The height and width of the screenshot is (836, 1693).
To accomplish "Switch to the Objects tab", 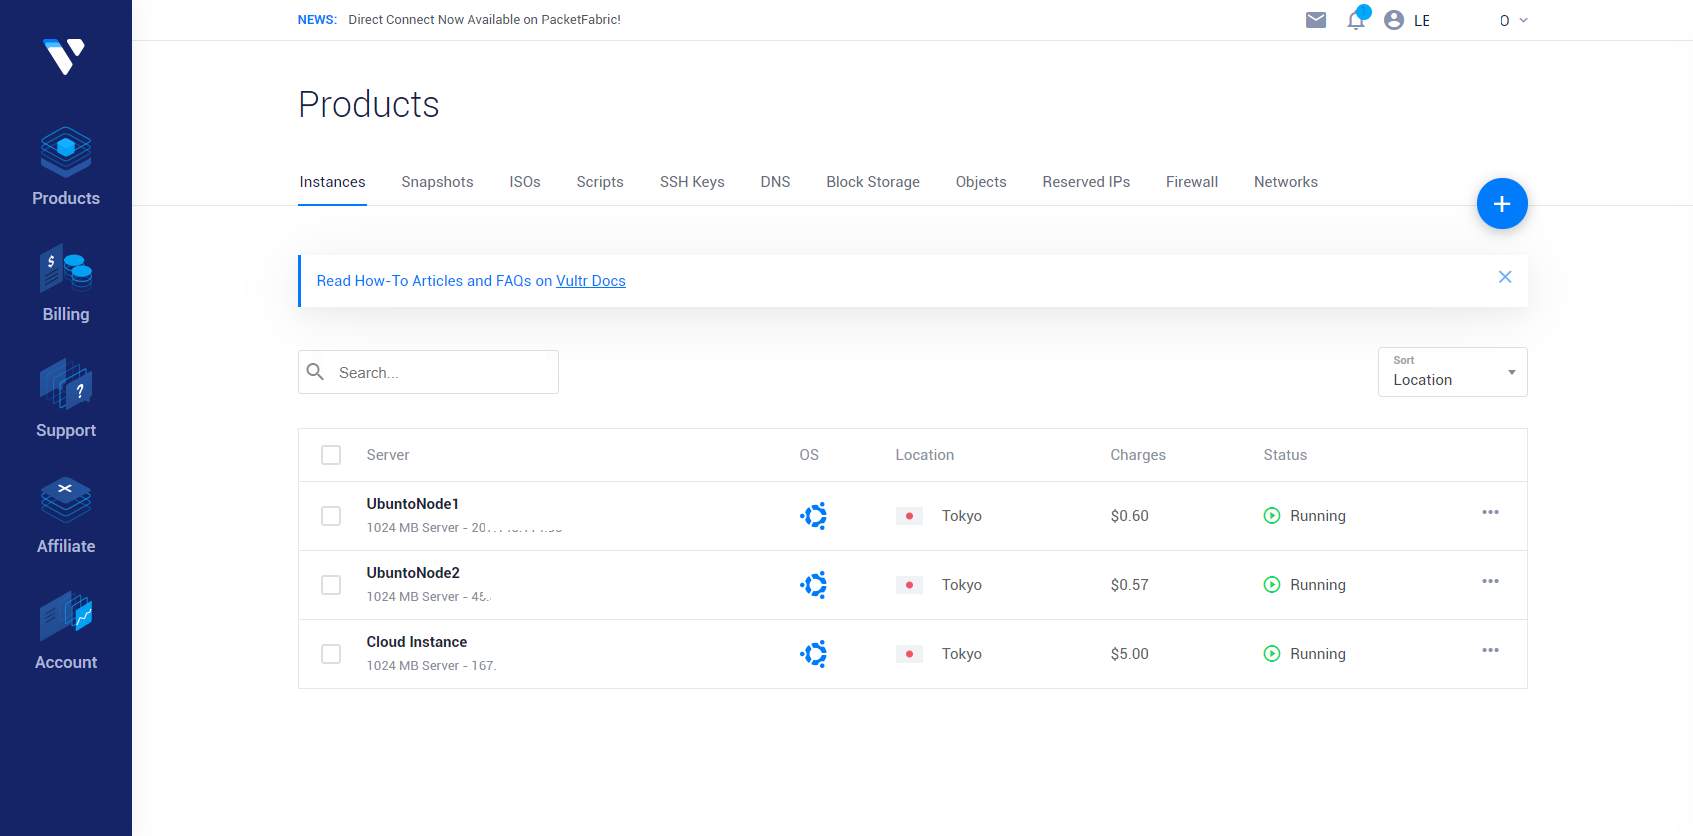I will [x=981, y=182].
